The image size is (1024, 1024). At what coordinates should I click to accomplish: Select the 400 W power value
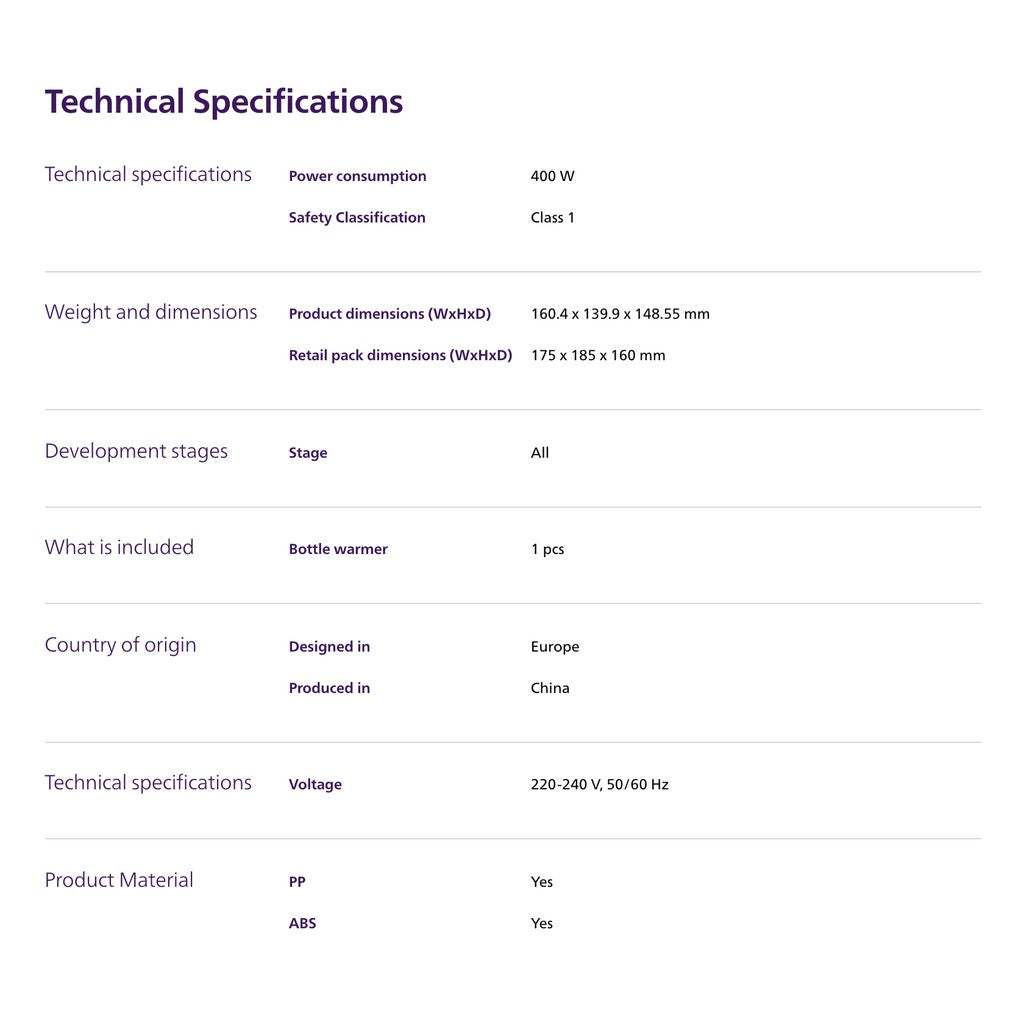click(x=552, y=176)
